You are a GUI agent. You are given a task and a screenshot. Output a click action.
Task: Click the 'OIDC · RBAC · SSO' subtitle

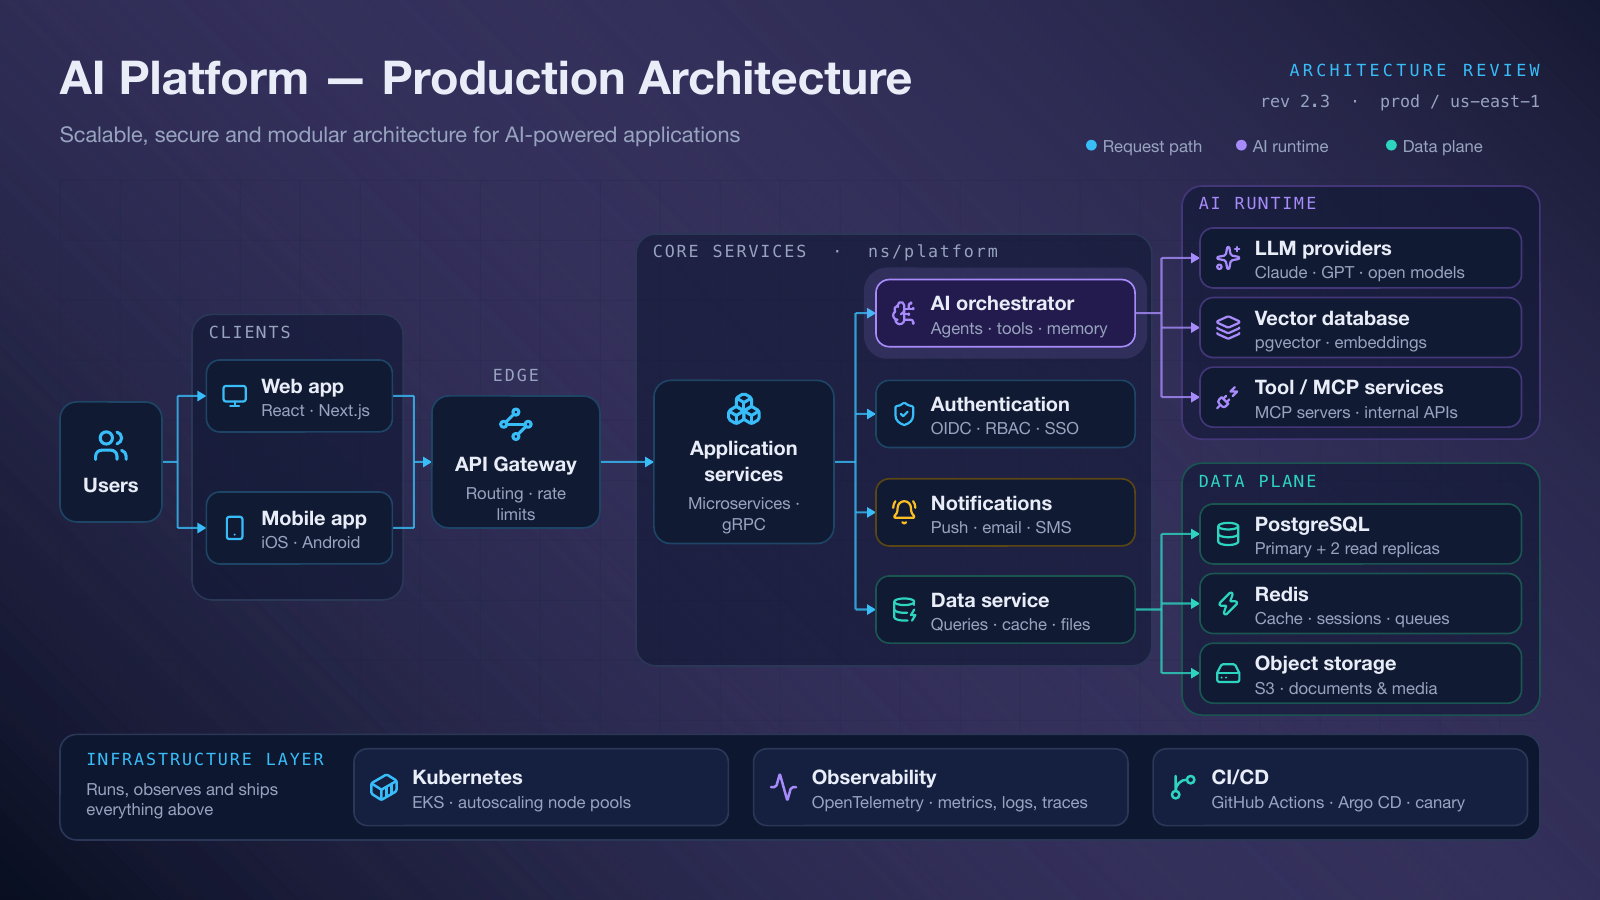tap(1005, 428)
